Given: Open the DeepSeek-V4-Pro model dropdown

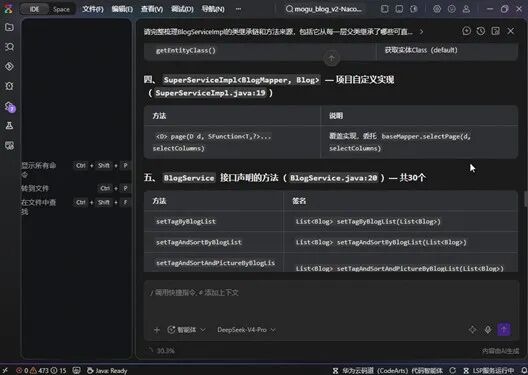Looking at the screenshot, I should (x=246, y=330).
